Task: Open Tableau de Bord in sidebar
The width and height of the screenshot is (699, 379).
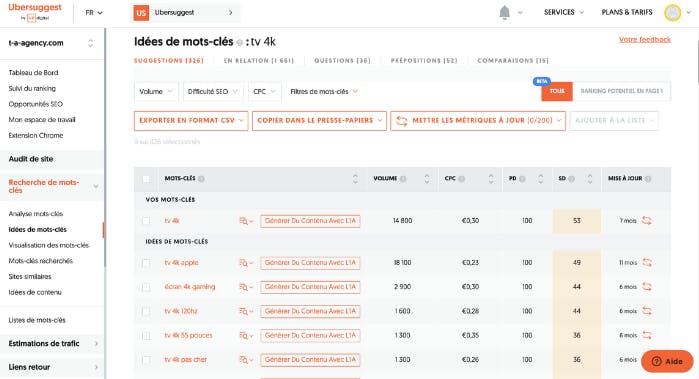Action: 33,73
